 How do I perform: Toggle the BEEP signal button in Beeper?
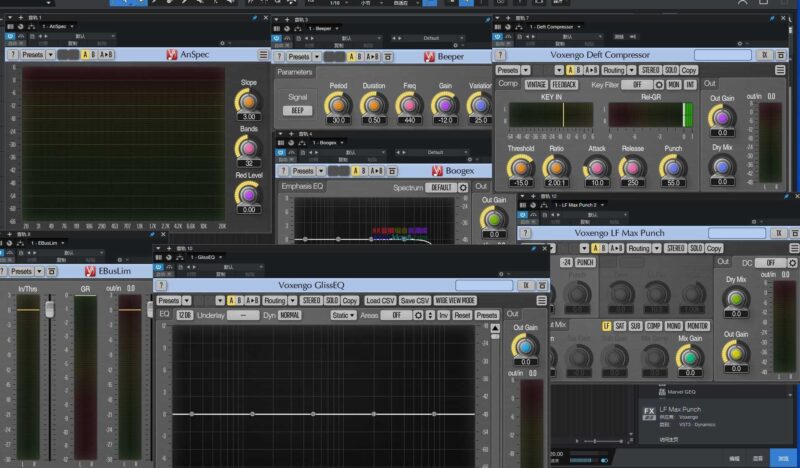pyautogui.click(x=297, y=111)
